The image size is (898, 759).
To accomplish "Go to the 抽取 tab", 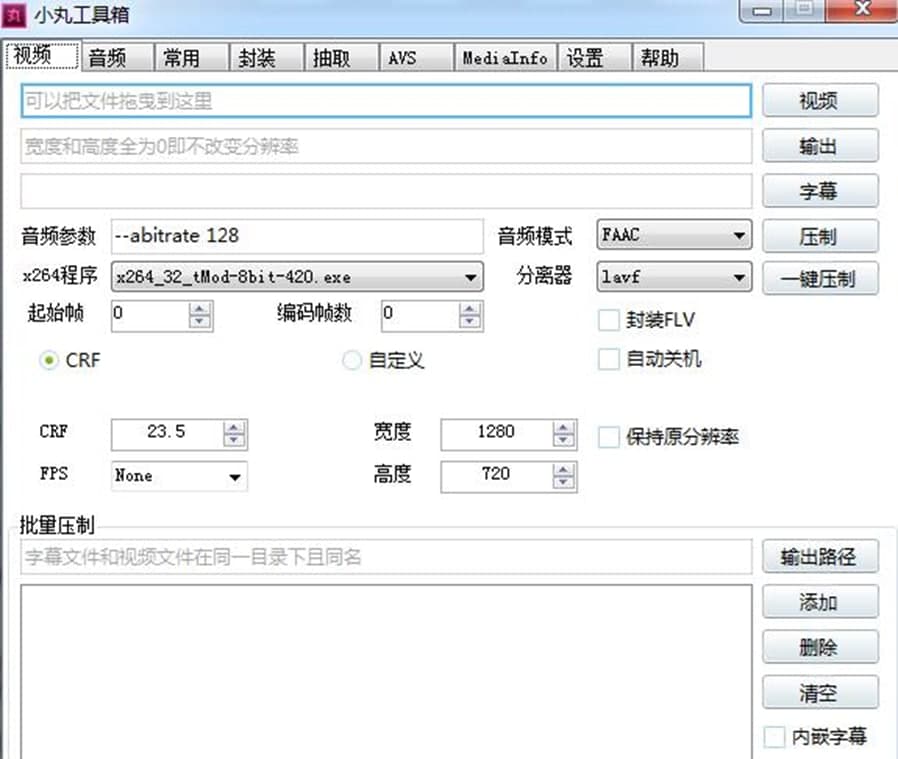I will click(342, 57).
